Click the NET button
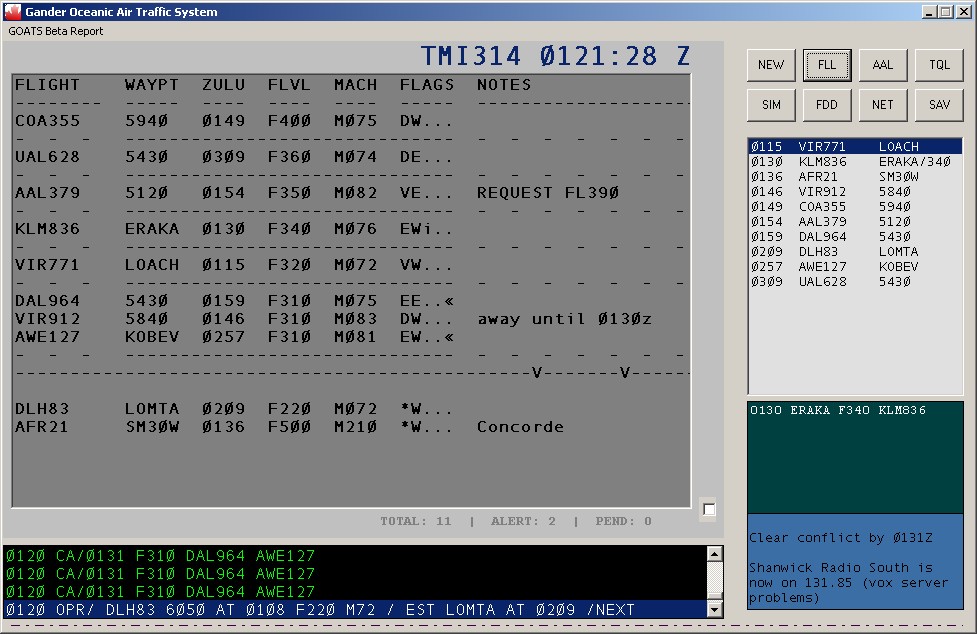Image resolution: width=977 pixels, height=634 pixels. 882,105
